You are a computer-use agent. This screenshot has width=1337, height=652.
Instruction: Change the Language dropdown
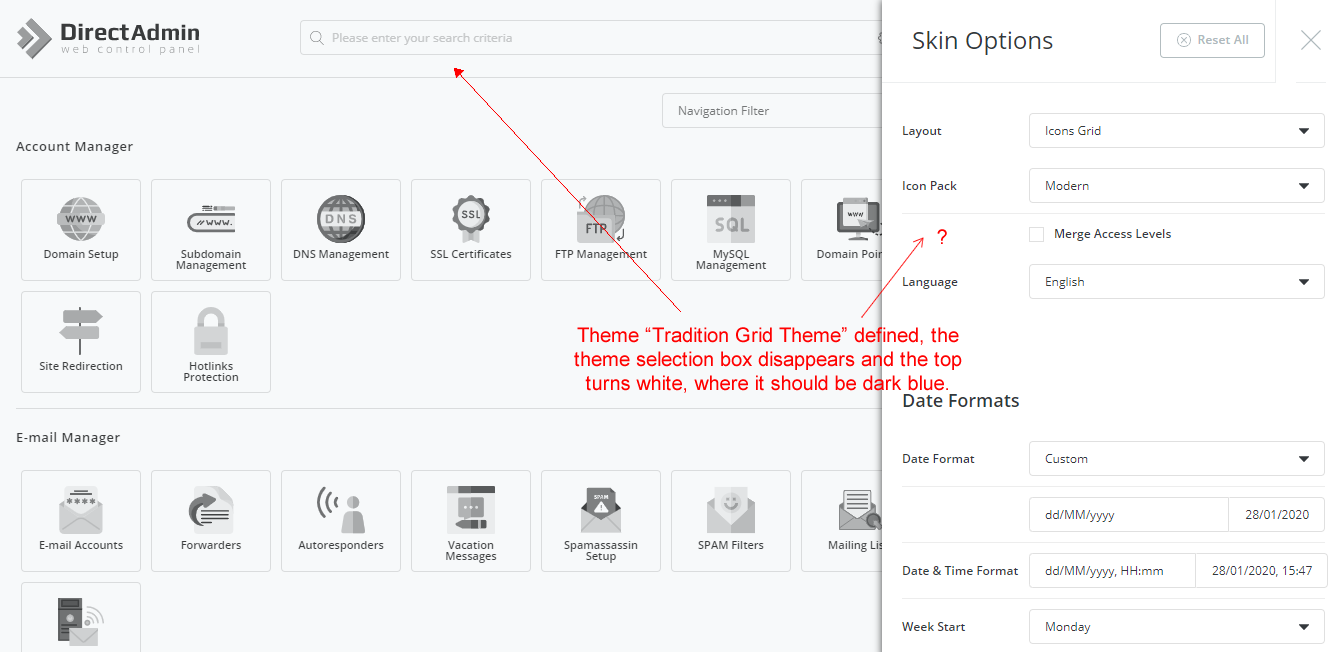[x=1176, y=282]
